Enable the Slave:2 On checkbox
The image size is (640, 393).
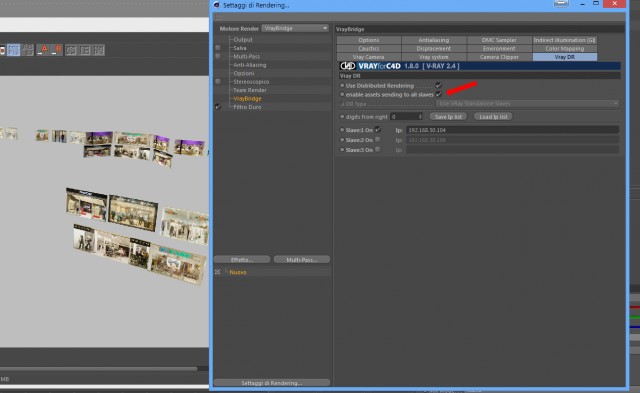(x=378, y=140)
